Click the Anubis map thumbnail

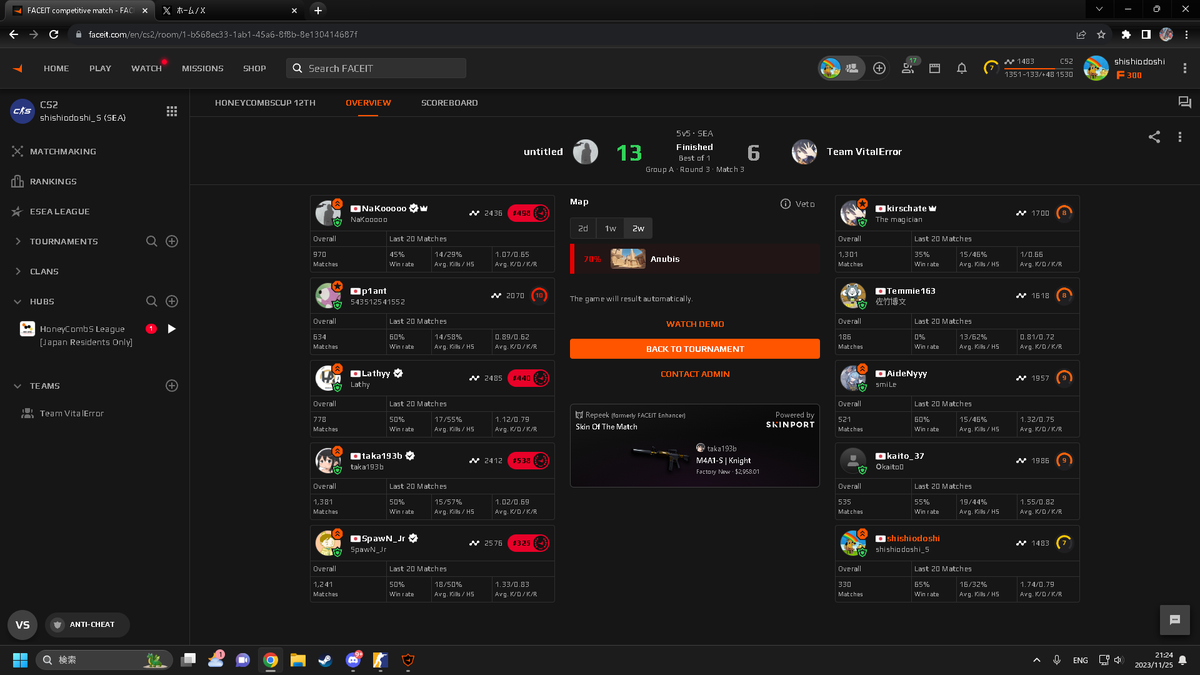click(x=628, y=258)
